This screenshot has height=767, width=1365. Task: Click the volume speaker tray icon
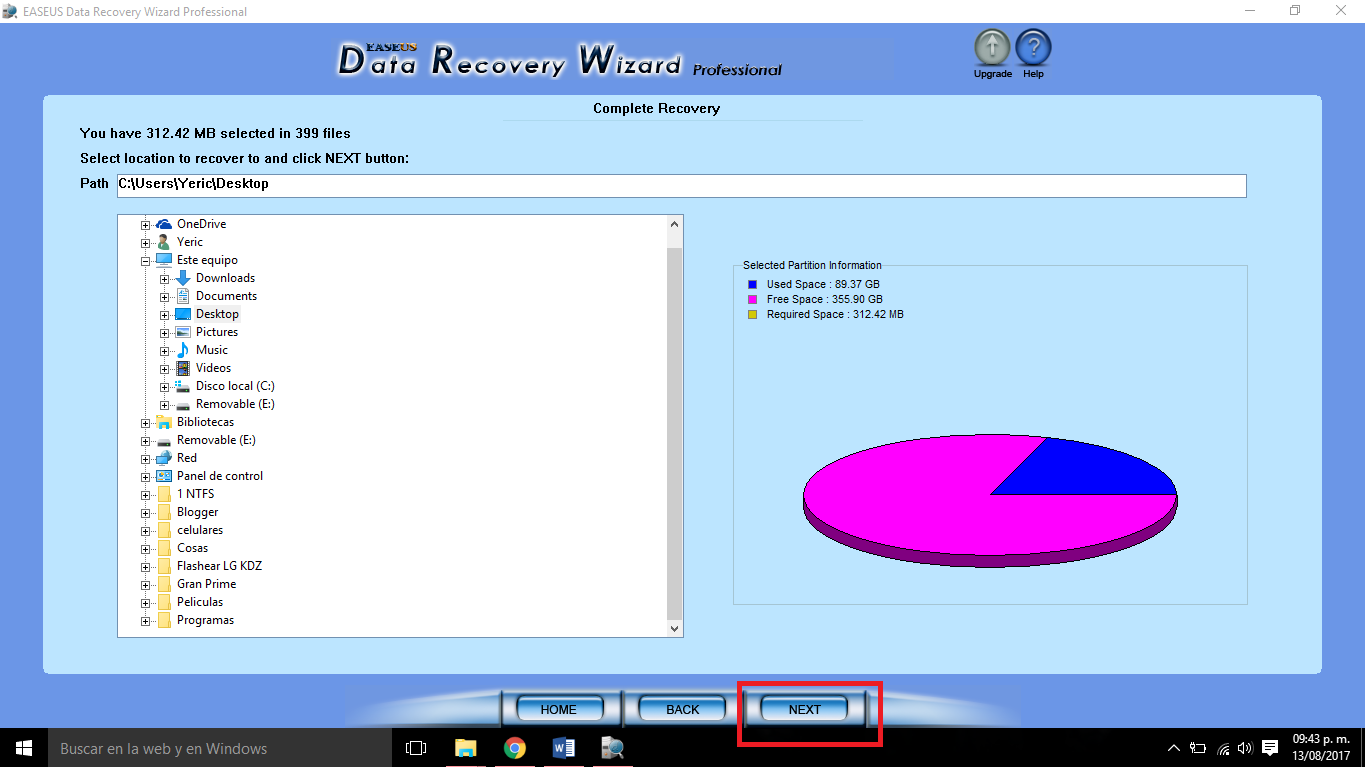click(1245, 748)
